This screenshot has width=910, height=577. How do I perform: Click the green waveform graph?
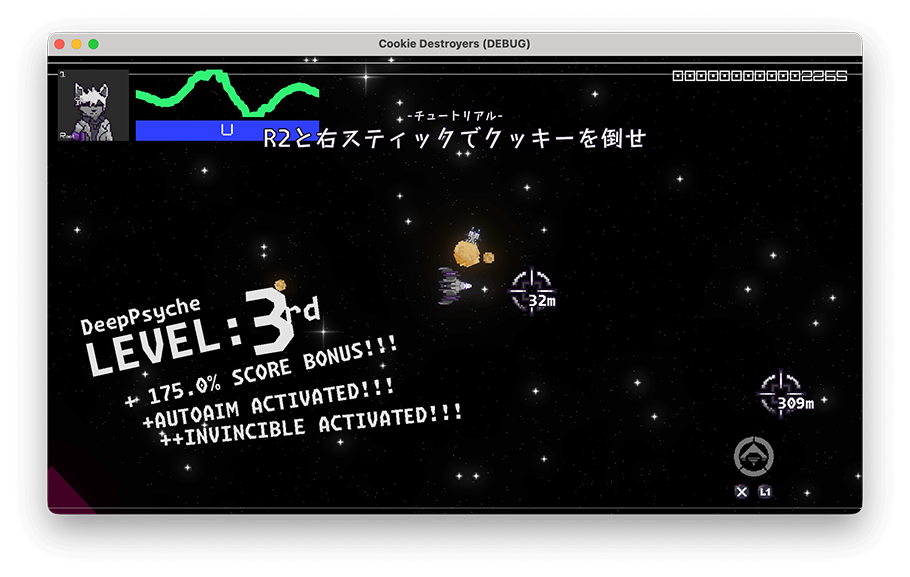tap(227, 93)
